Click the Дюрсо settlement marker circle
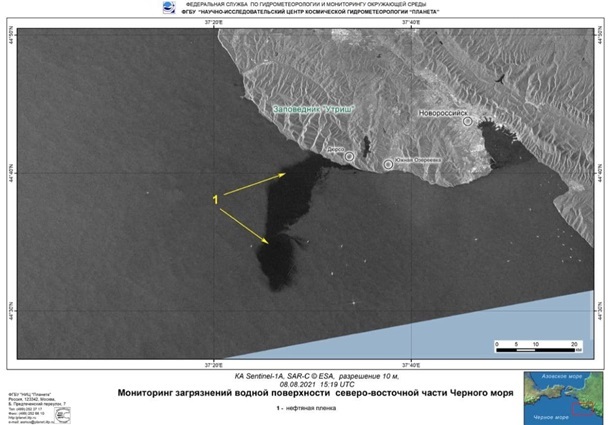 (x=349, y=156)
